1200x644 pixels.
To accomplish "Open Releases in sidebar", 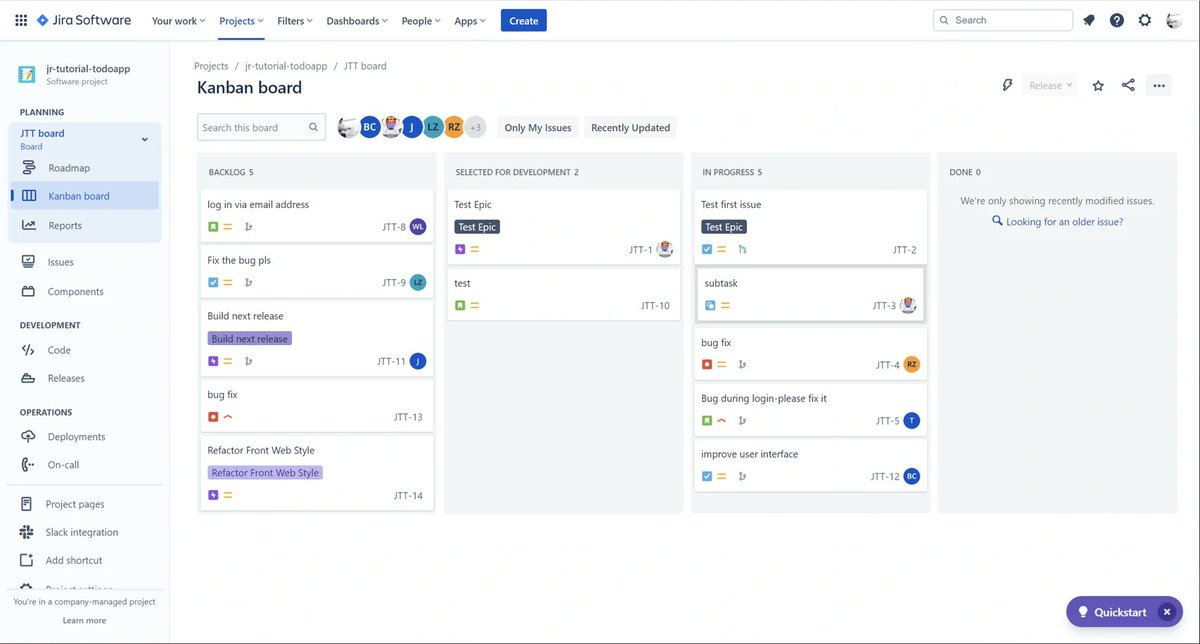I will click(x=85, y=378).
